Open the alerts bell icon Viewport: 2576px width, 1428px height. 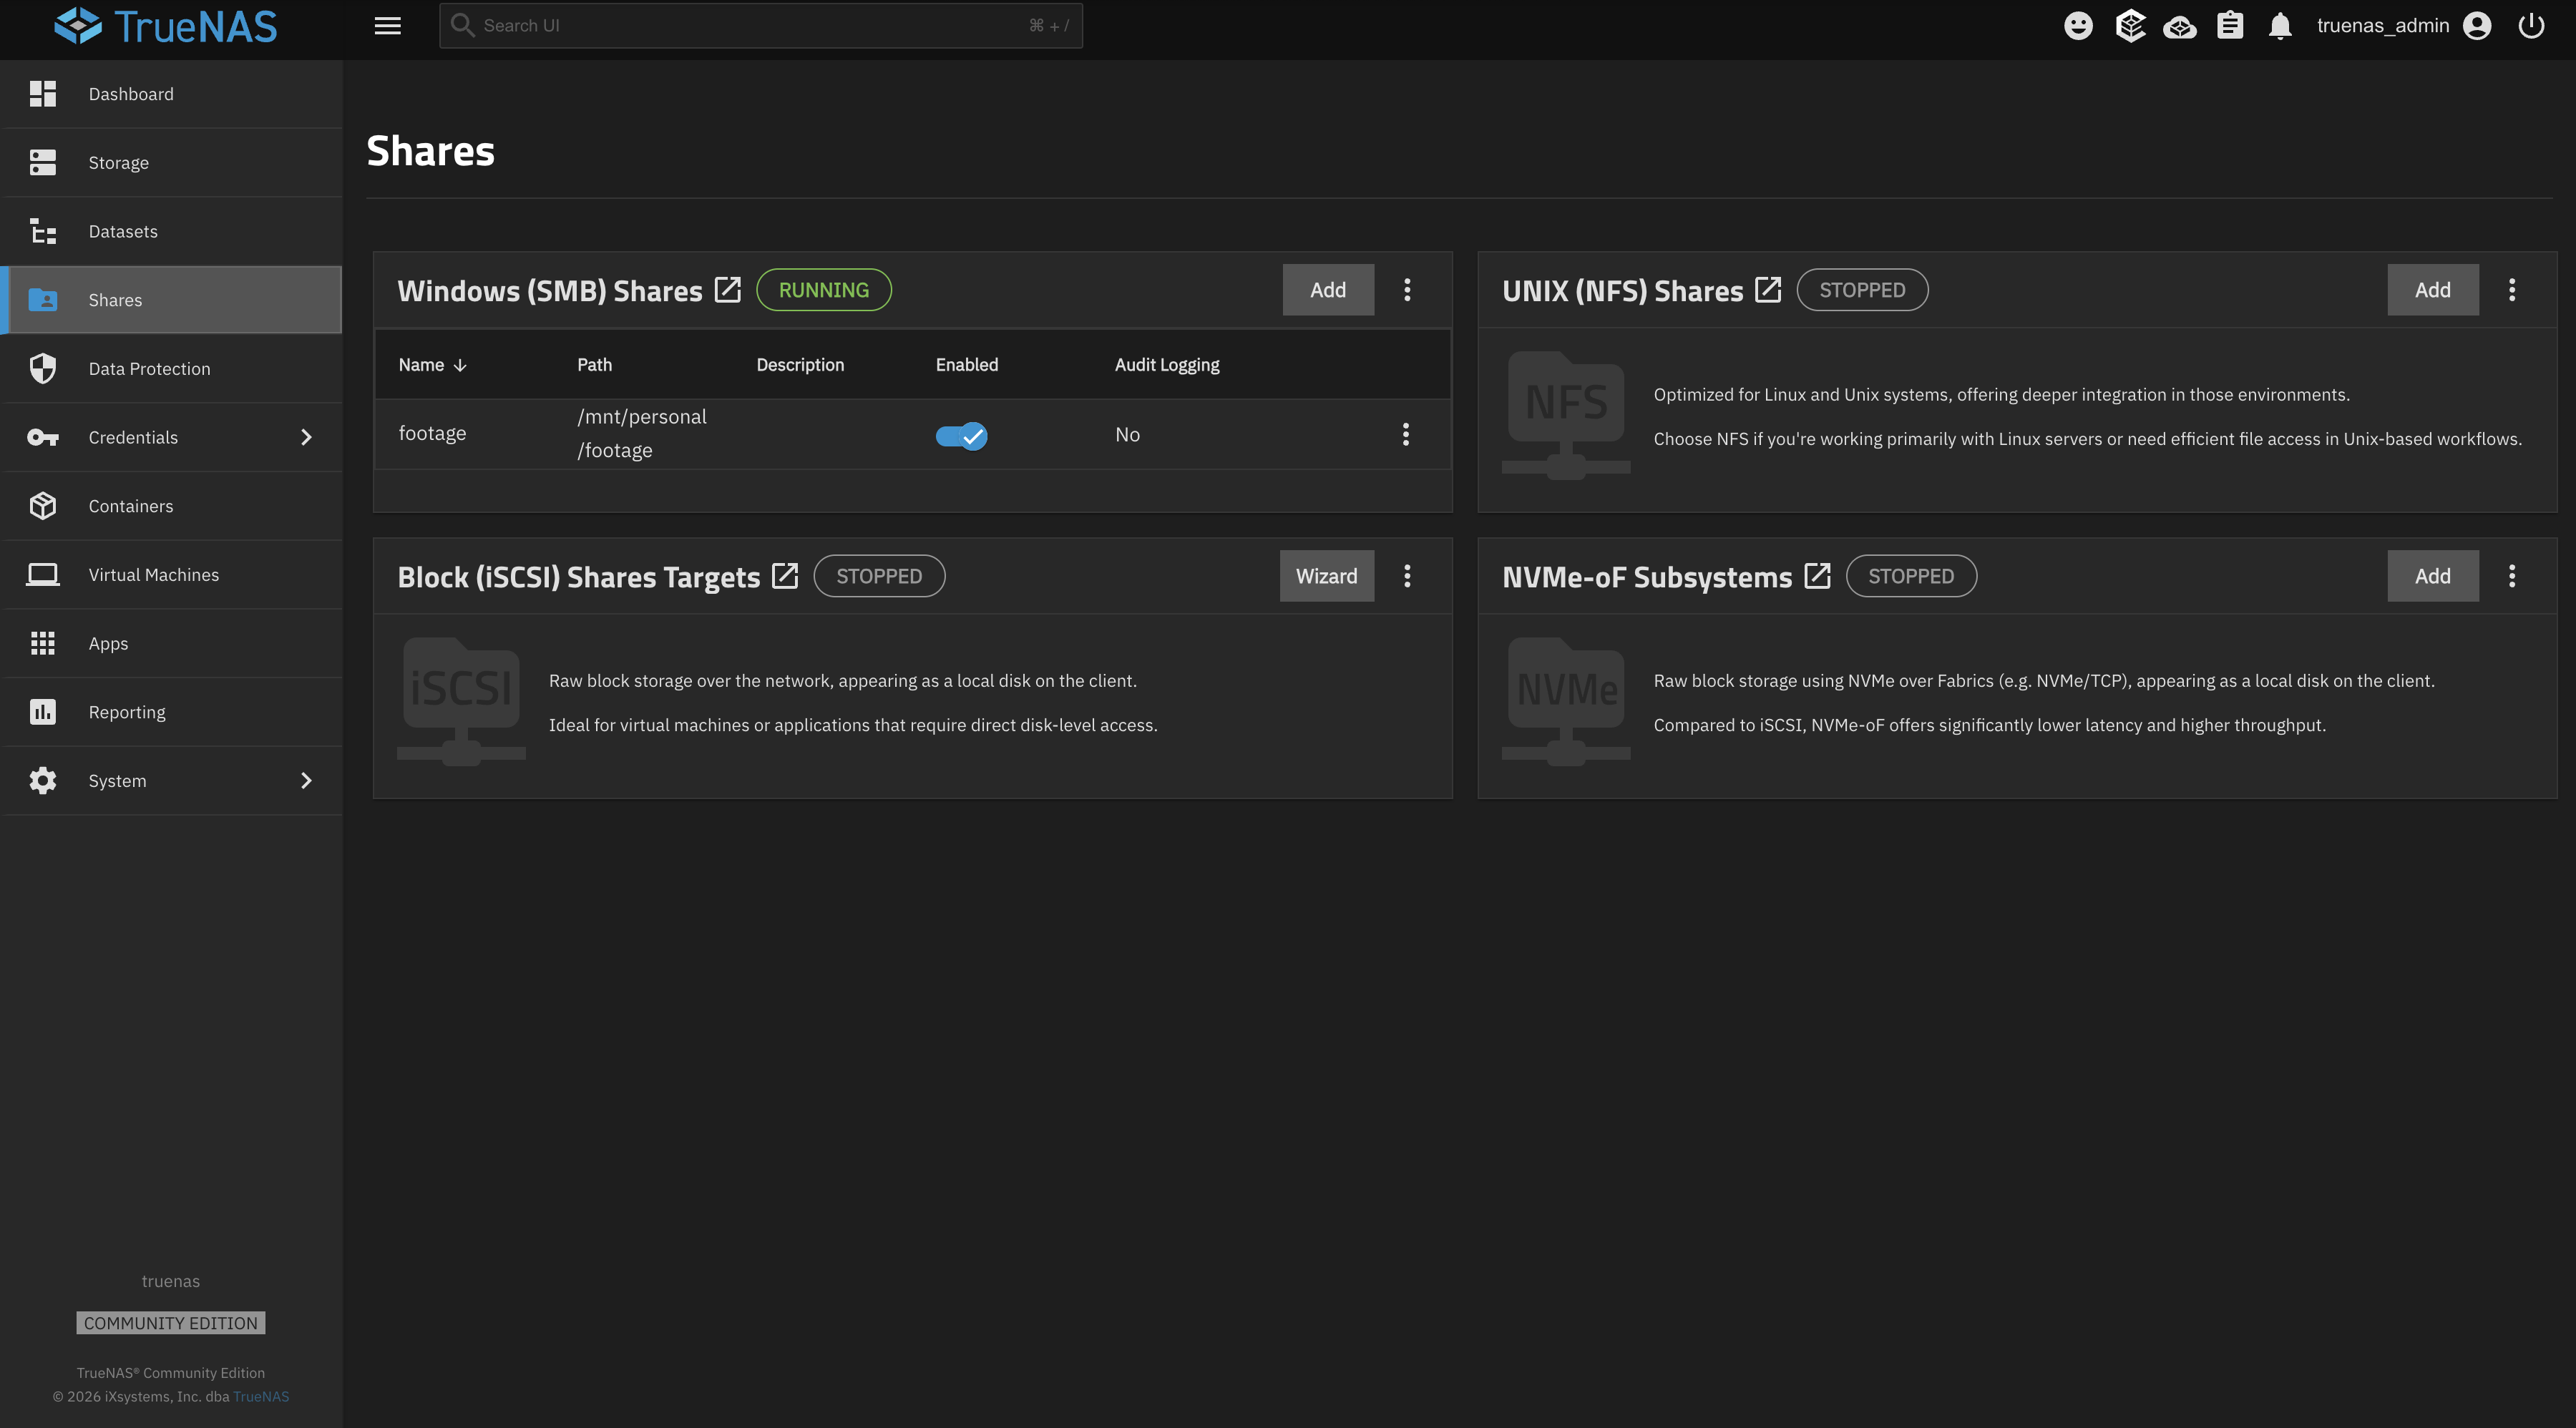[x=2280, y=26]
